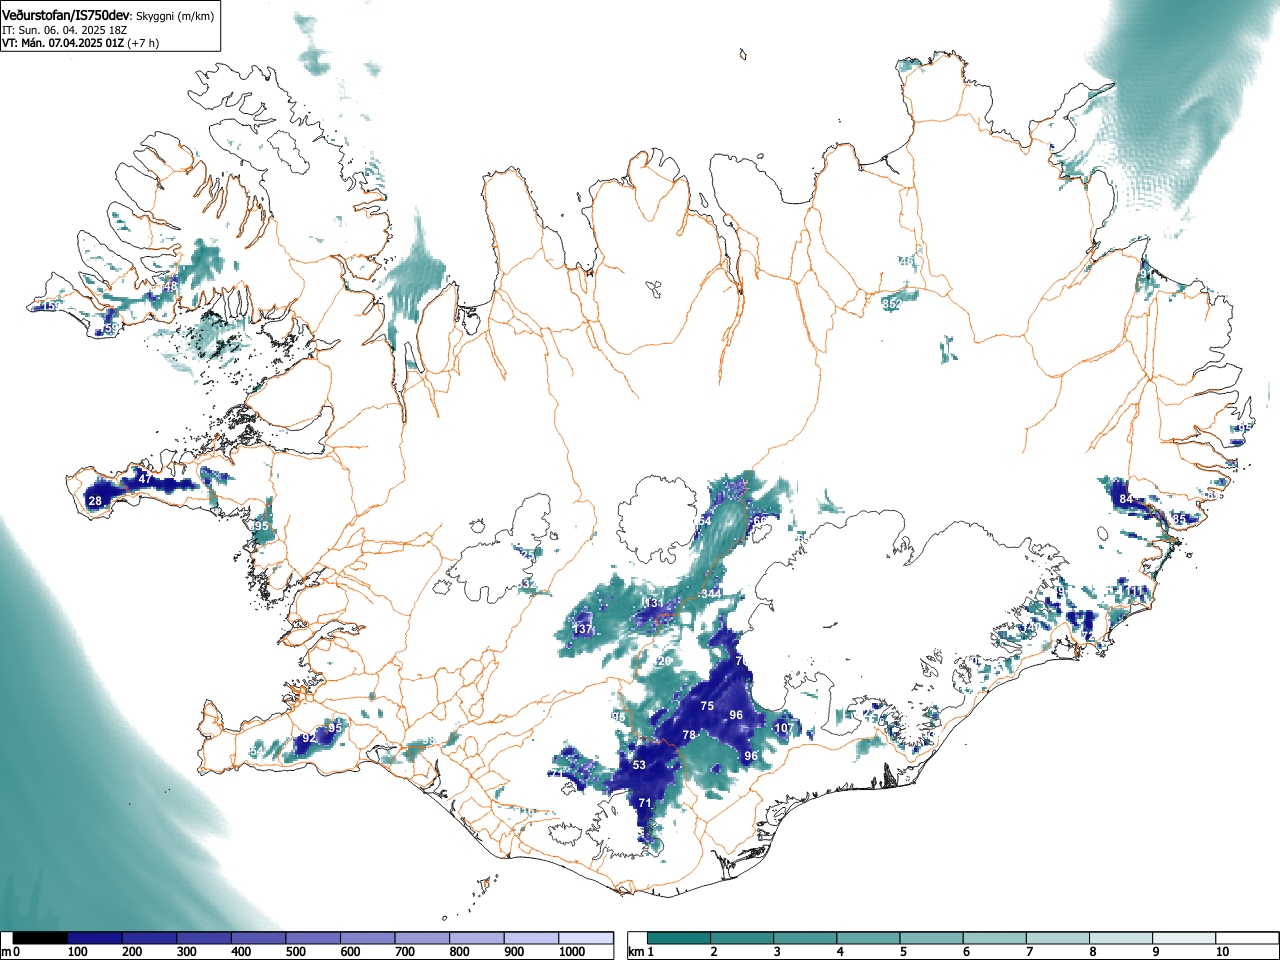Click the visibility value '28' on Snæfellsnes peninsula
This screenshot has height=960, width=1280.
point(95,501)
